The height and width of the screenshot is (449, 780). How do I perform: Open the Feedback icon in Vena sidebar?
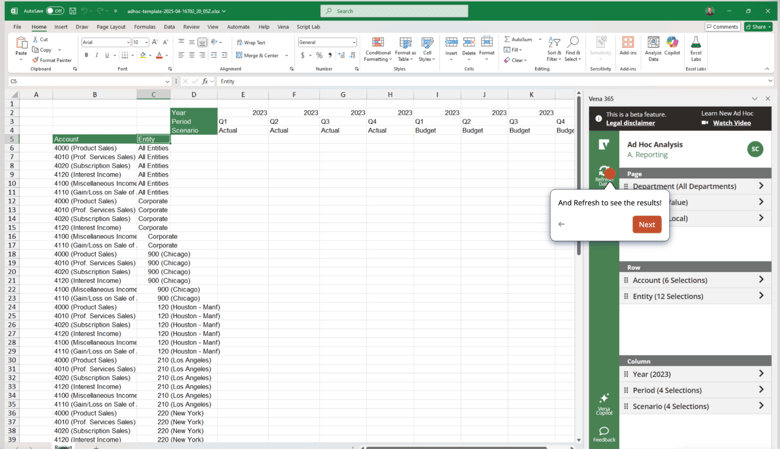click(604, 433)
